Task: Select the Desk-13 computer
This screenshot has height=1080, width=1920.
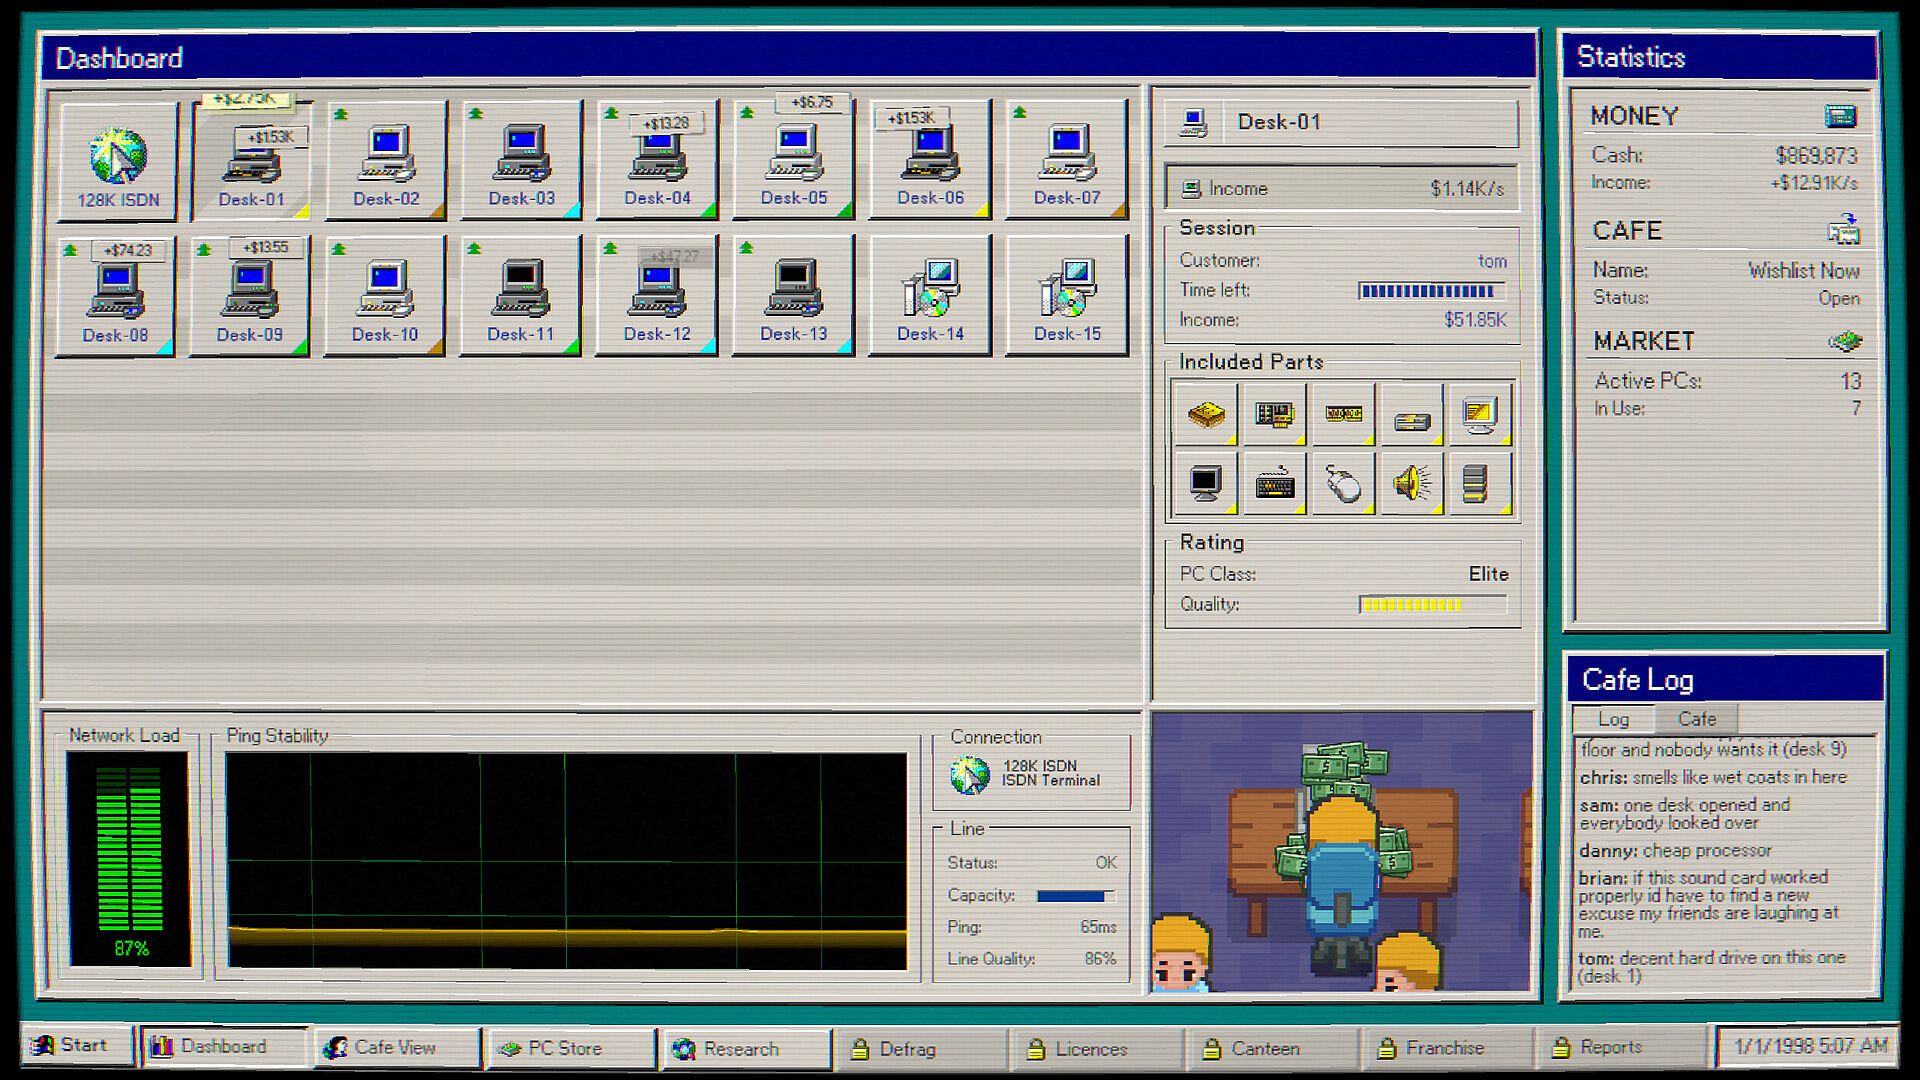Action: click(793, 297)
